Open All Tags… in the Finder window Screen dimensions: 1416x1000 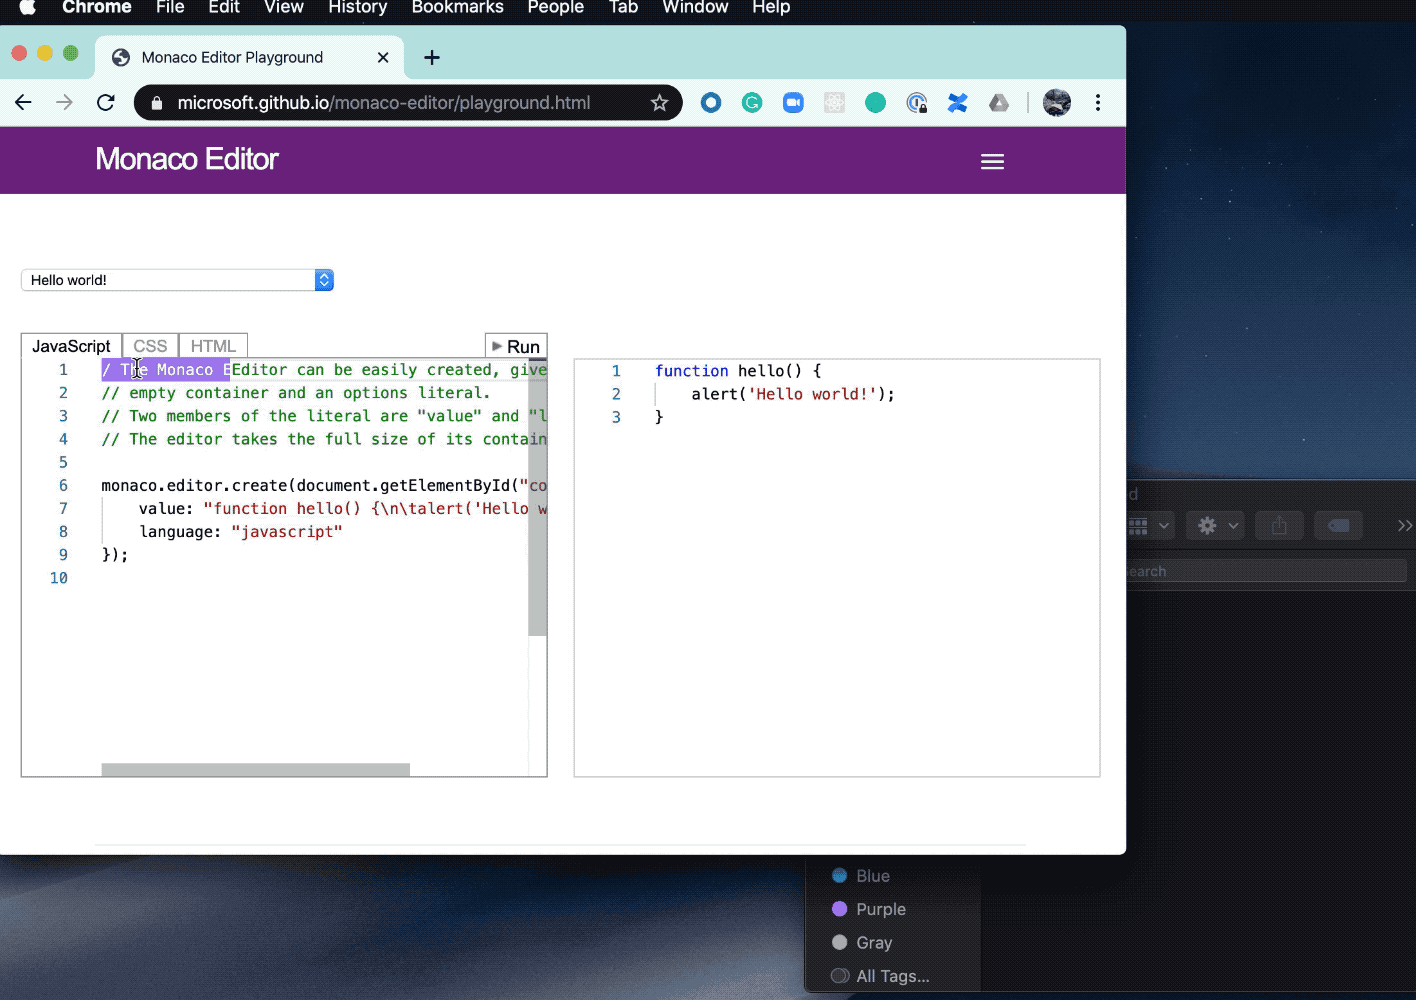[880, 976]
